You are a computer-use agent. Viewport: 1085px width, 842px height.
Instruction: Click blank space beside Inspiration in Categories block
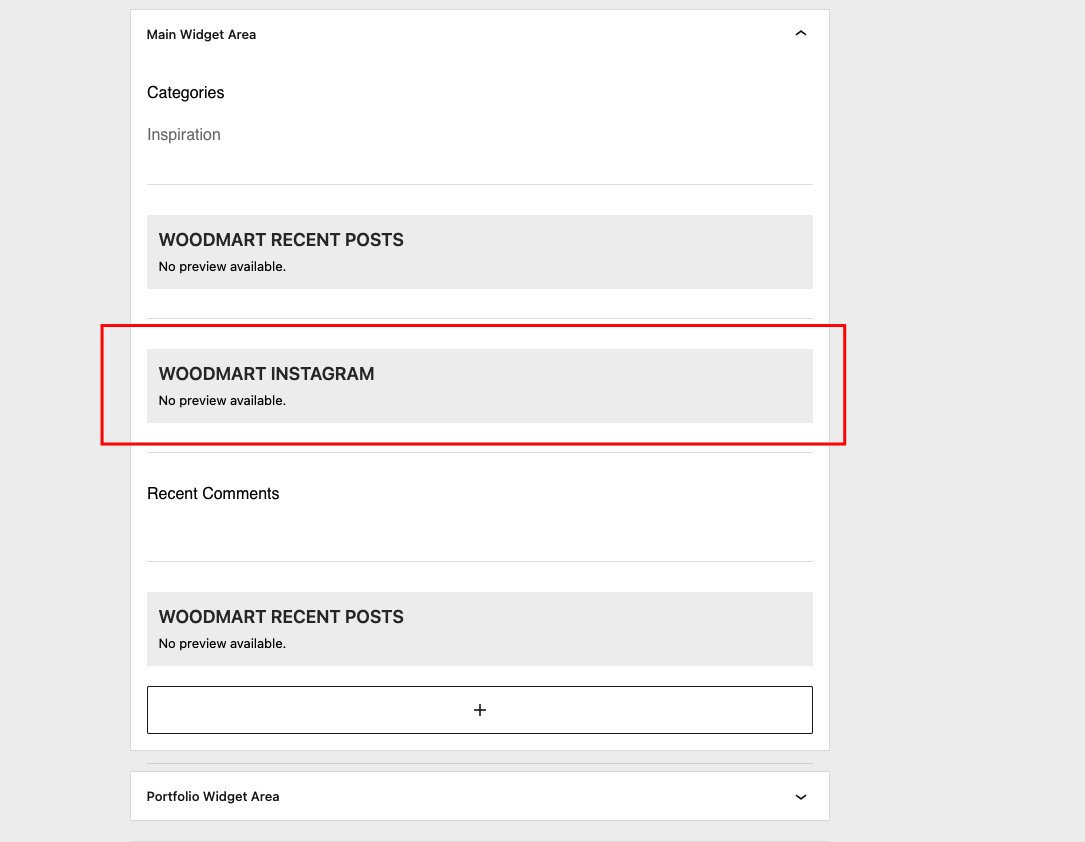click(x=519, y=134)
